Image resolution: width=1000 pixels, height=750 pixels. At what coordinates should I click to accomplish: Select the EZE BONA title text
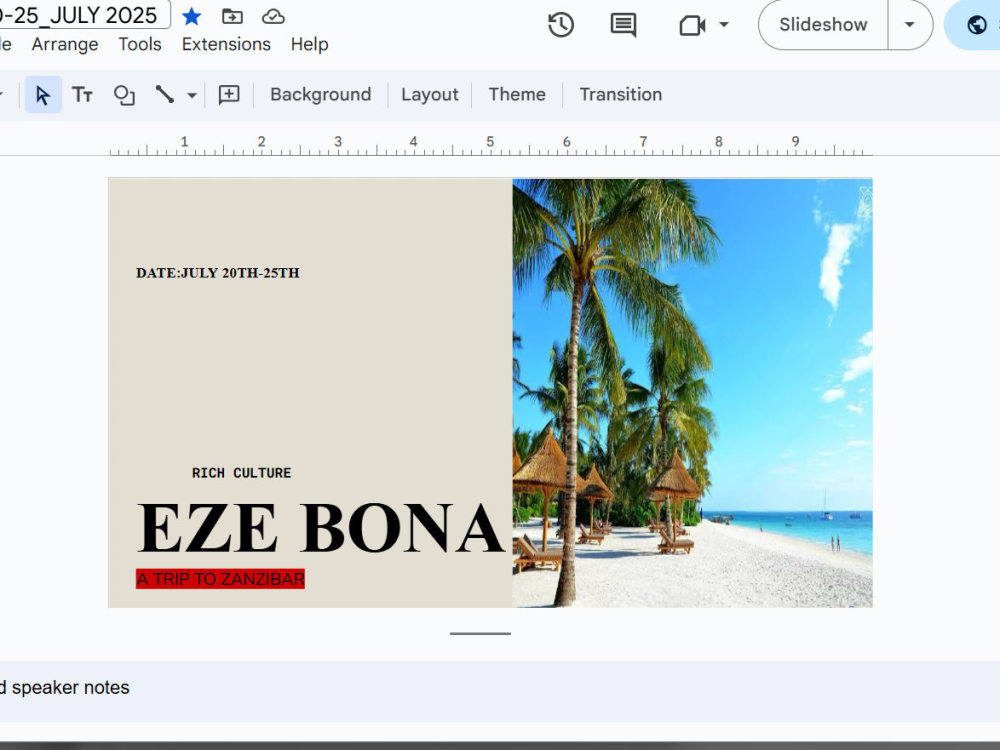(x=321, y=527)
